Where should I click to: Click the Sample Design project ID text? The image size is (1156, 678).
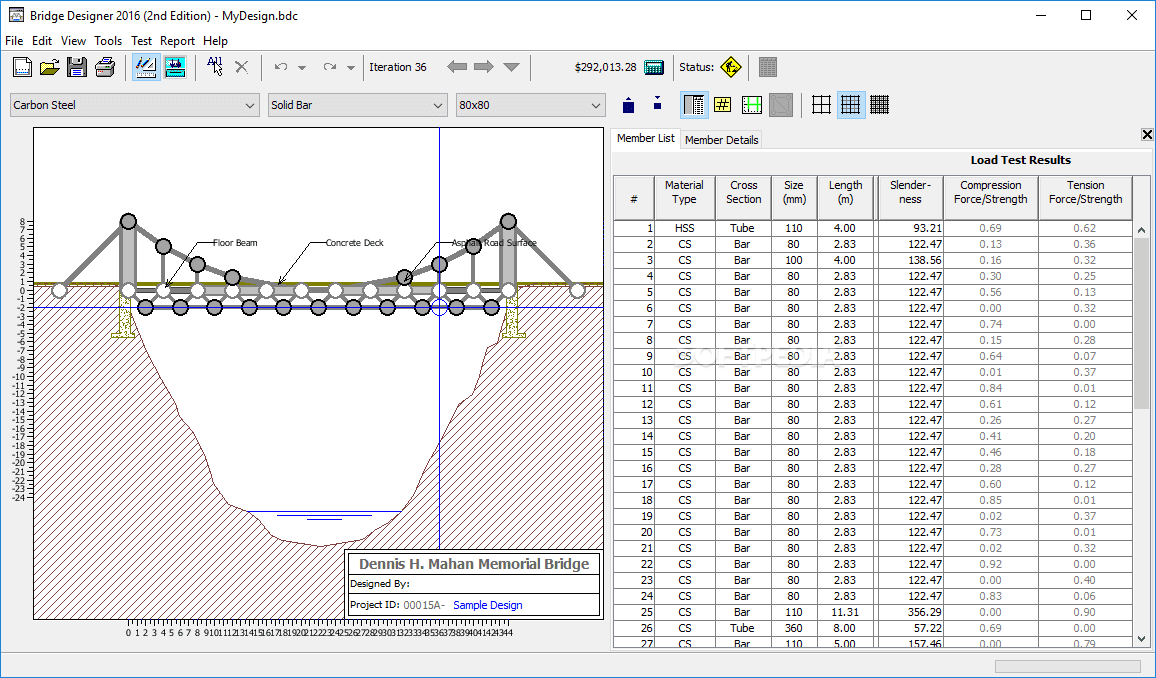click(x=487, y=605)
